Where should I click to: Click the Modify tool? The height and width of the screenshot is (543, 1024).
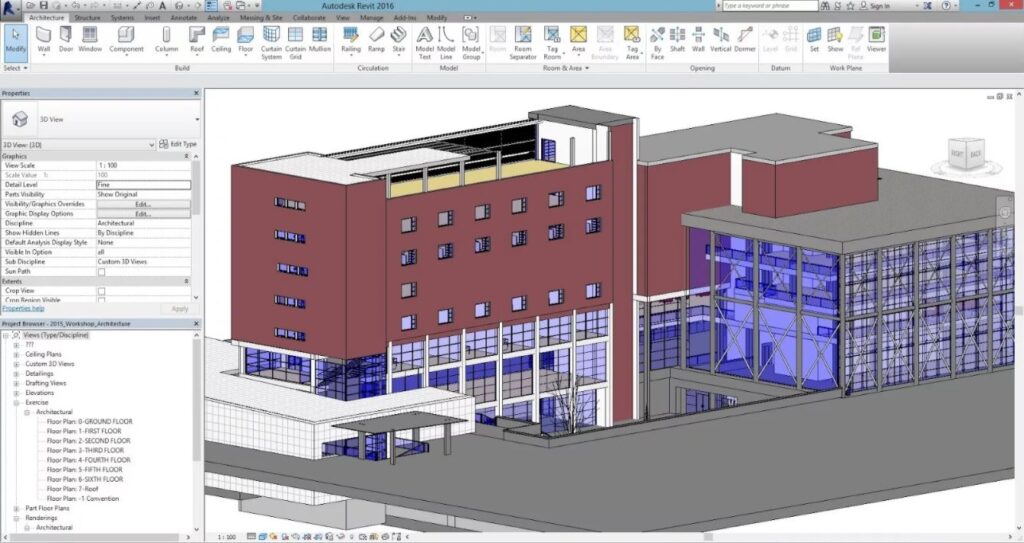[x=16, y=41]
